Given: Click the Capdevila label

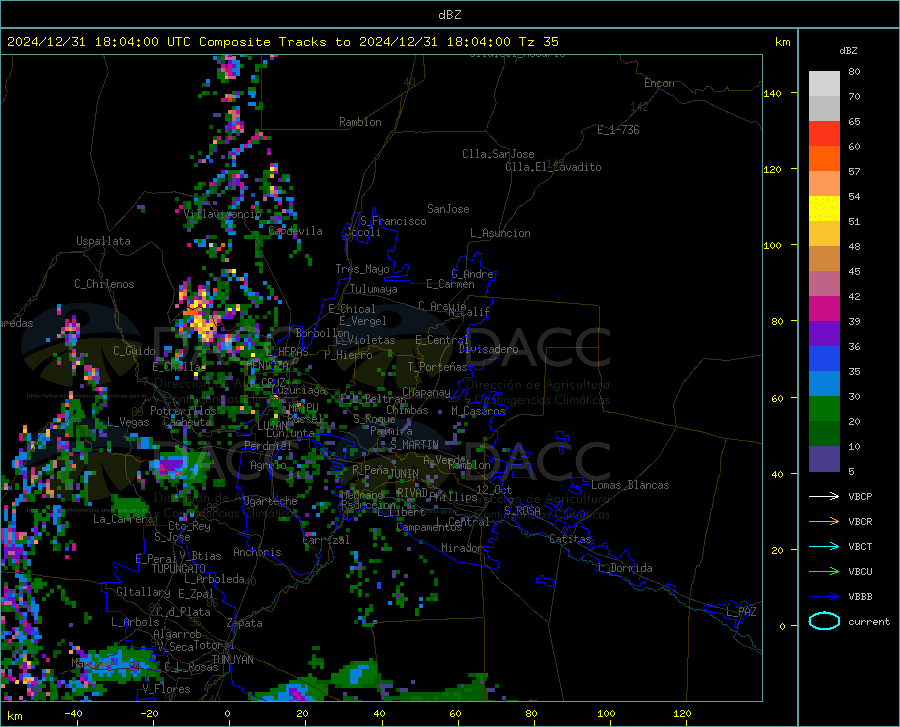Looking at the screenshot, I should tap(296, 231).
